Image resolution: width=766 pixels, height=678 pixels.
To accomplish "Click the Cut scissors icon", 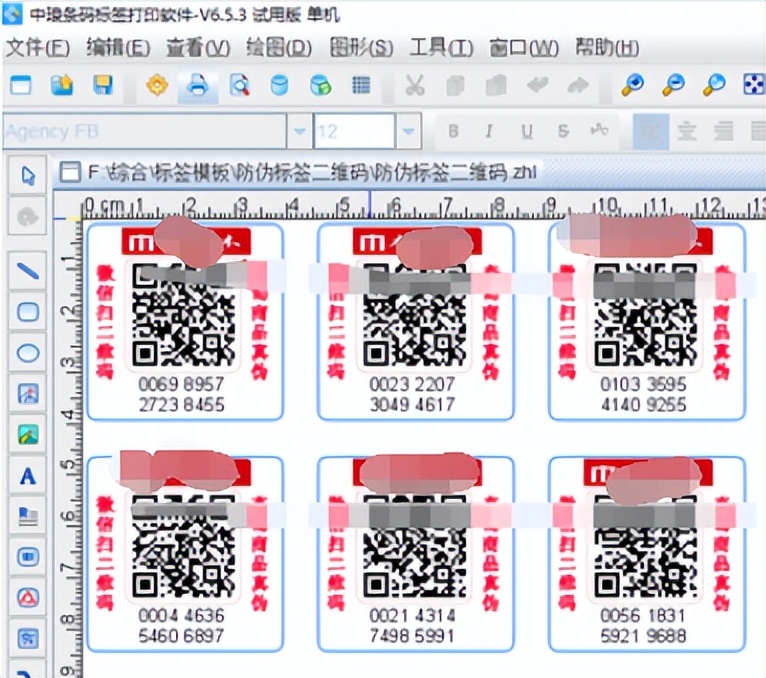I will 415,85.
